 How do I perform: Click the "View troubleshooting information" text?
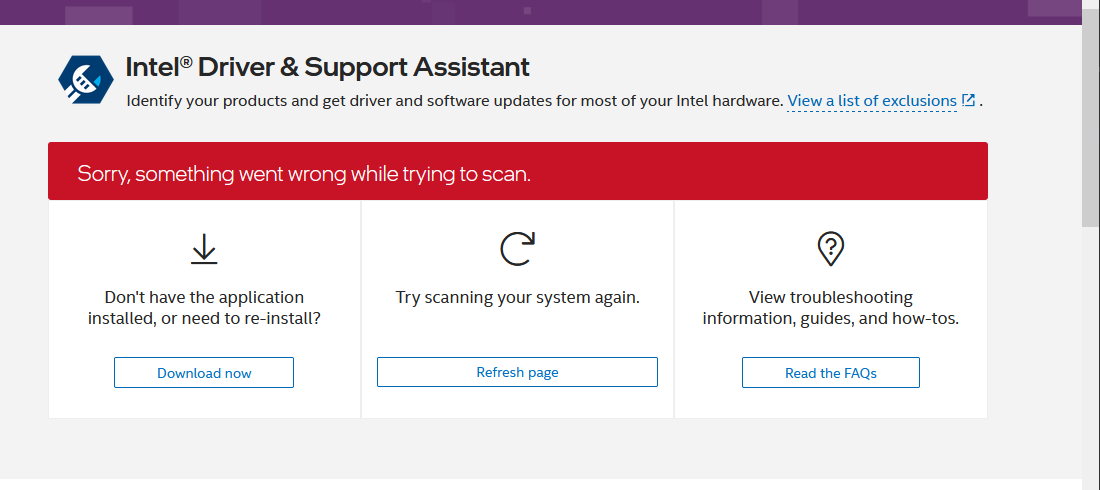830,308
